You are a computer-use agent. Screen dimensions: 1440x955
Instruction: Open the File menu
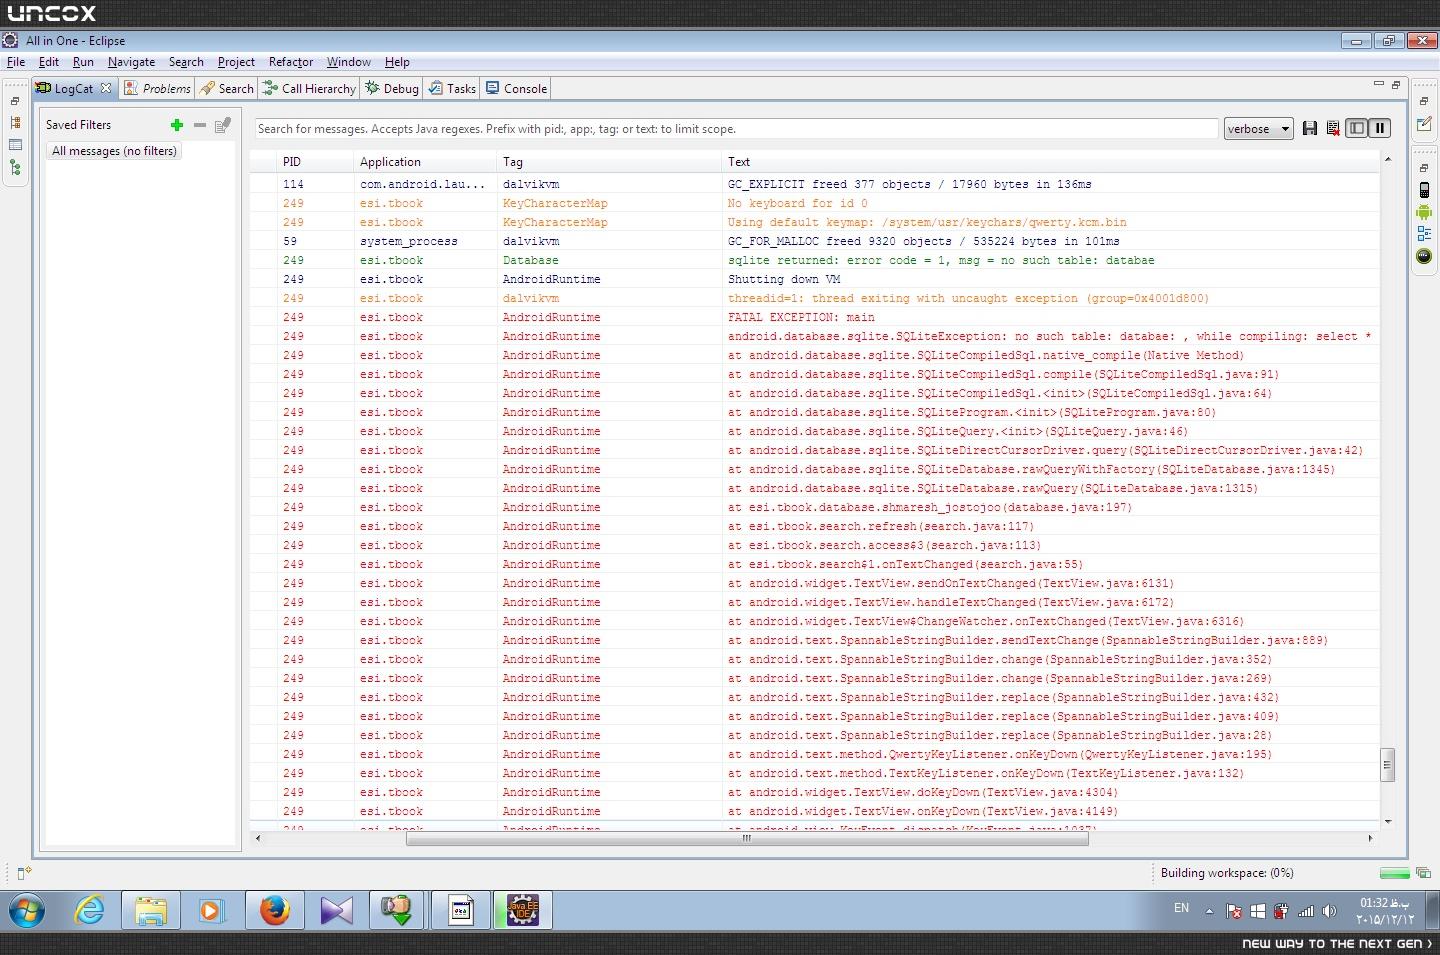[x=16, y=62]
